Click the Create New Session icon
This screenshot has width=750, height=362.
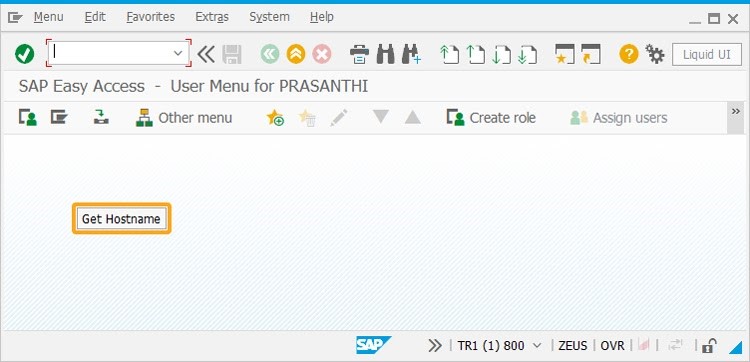tap(564, 54)
